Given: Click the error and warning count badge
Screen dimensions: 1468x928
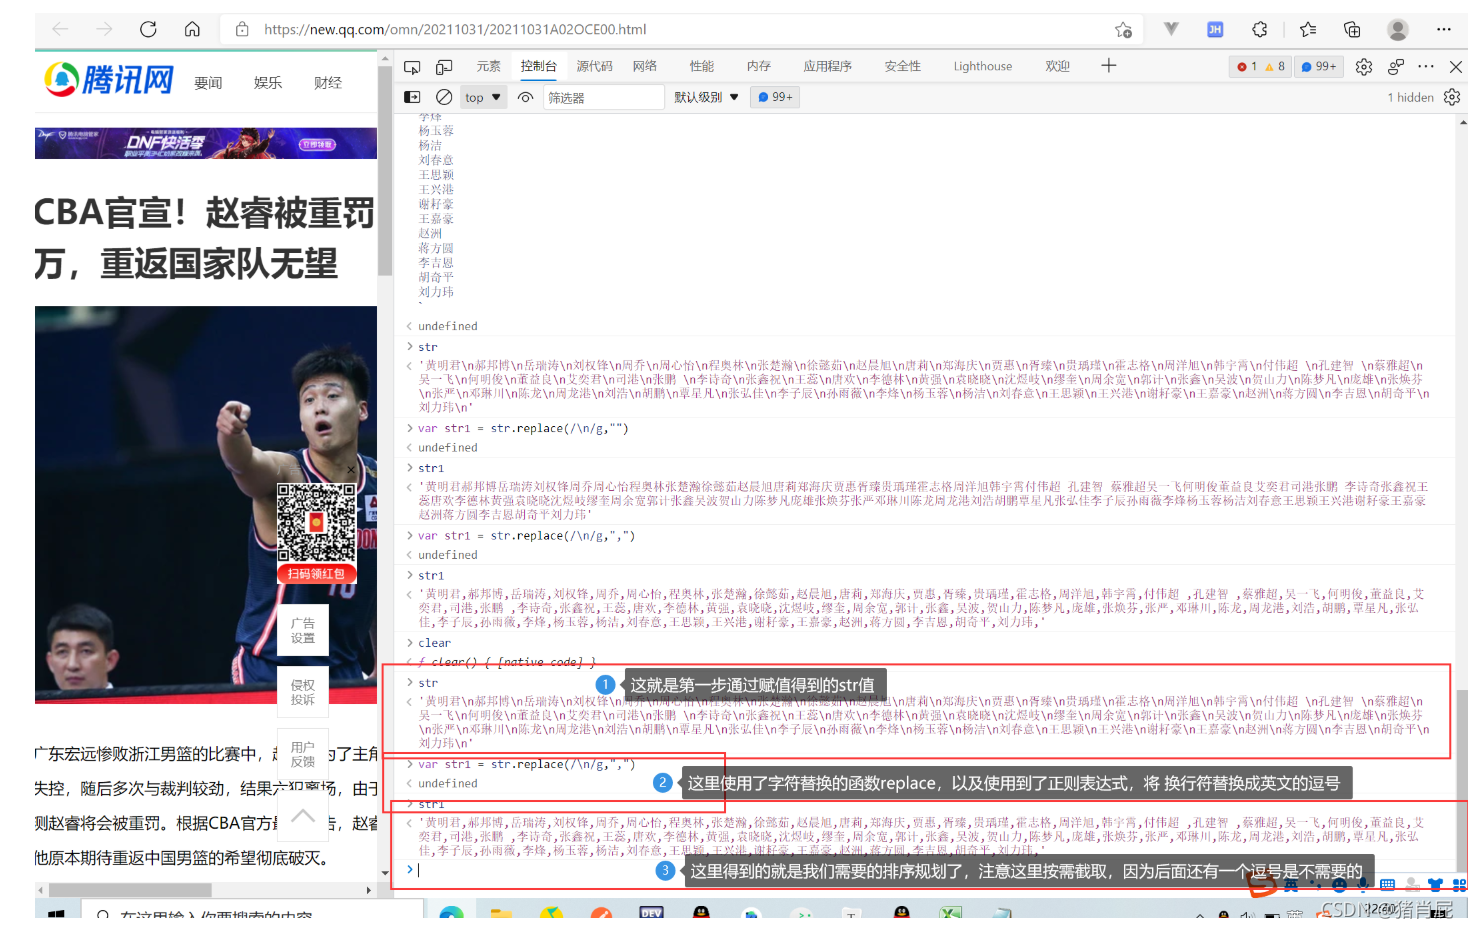Looking at the screenshot, I should (x=1260, y=67).
